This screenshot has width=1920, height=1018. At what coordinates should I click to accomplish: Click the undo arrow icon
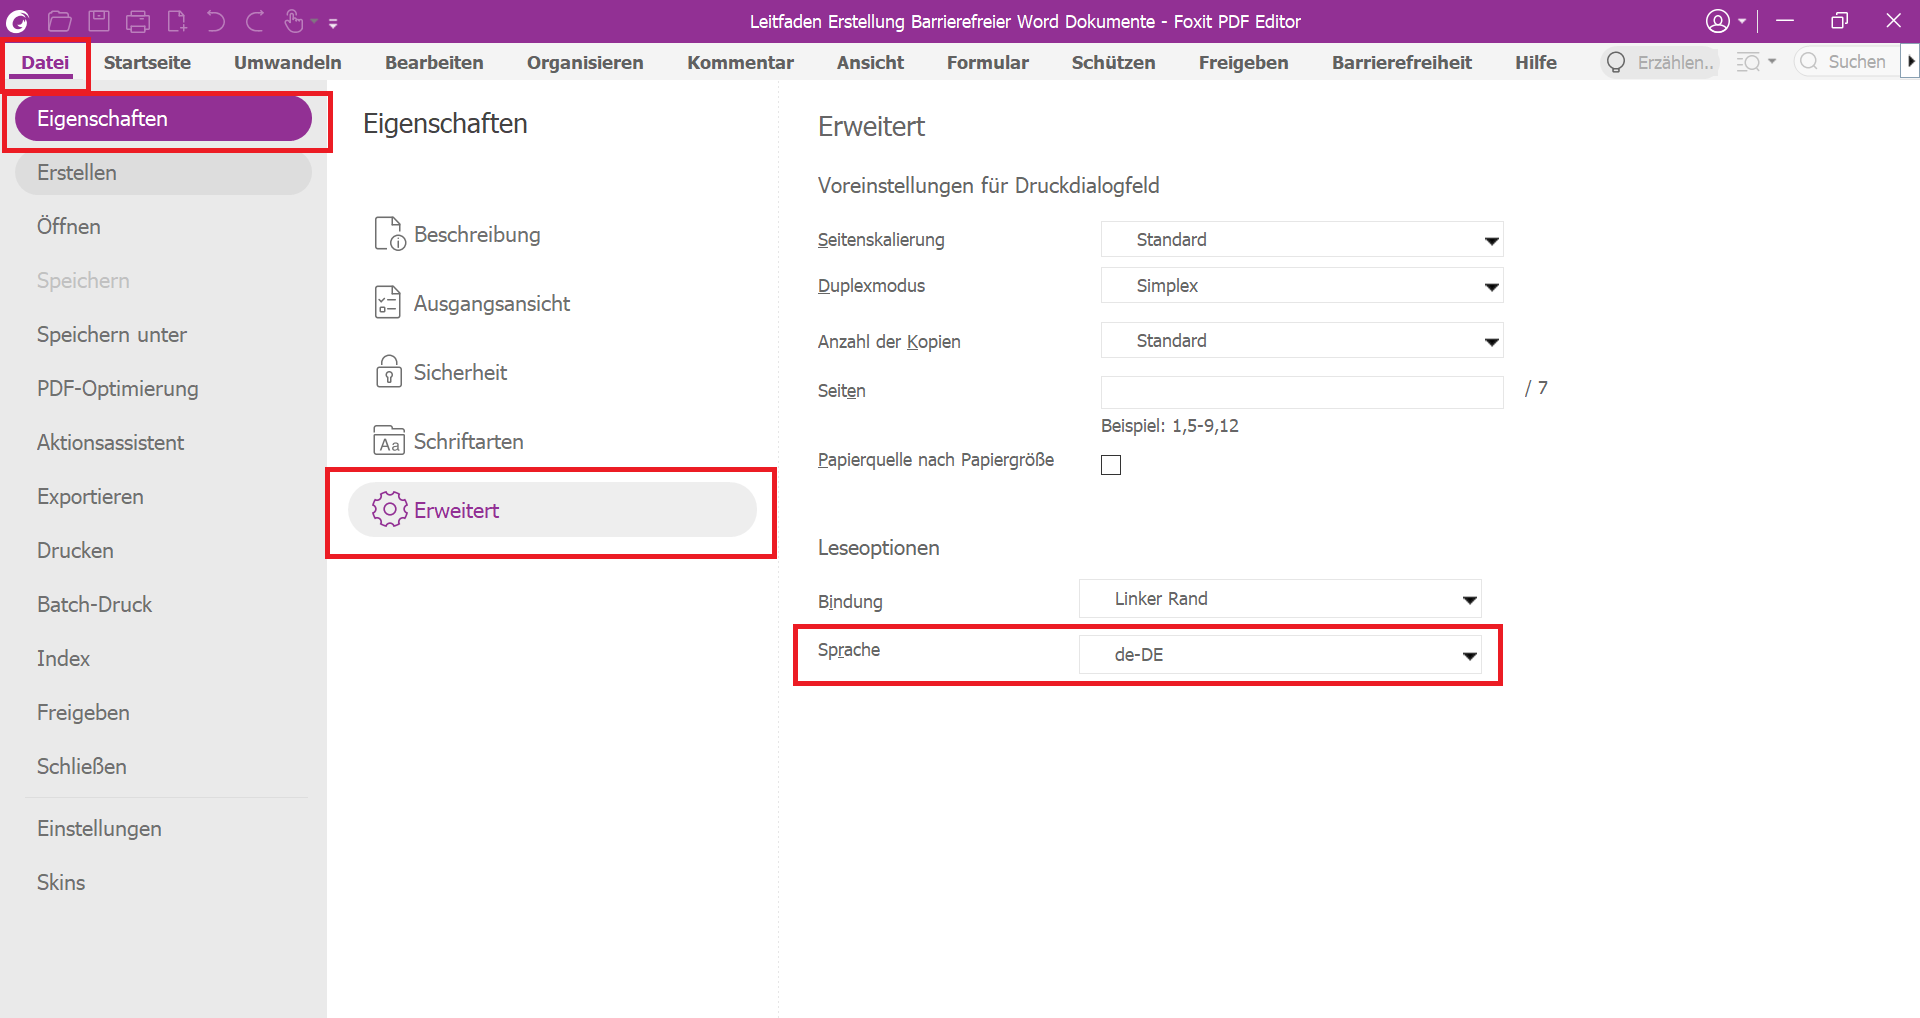(x=216, y=21)
